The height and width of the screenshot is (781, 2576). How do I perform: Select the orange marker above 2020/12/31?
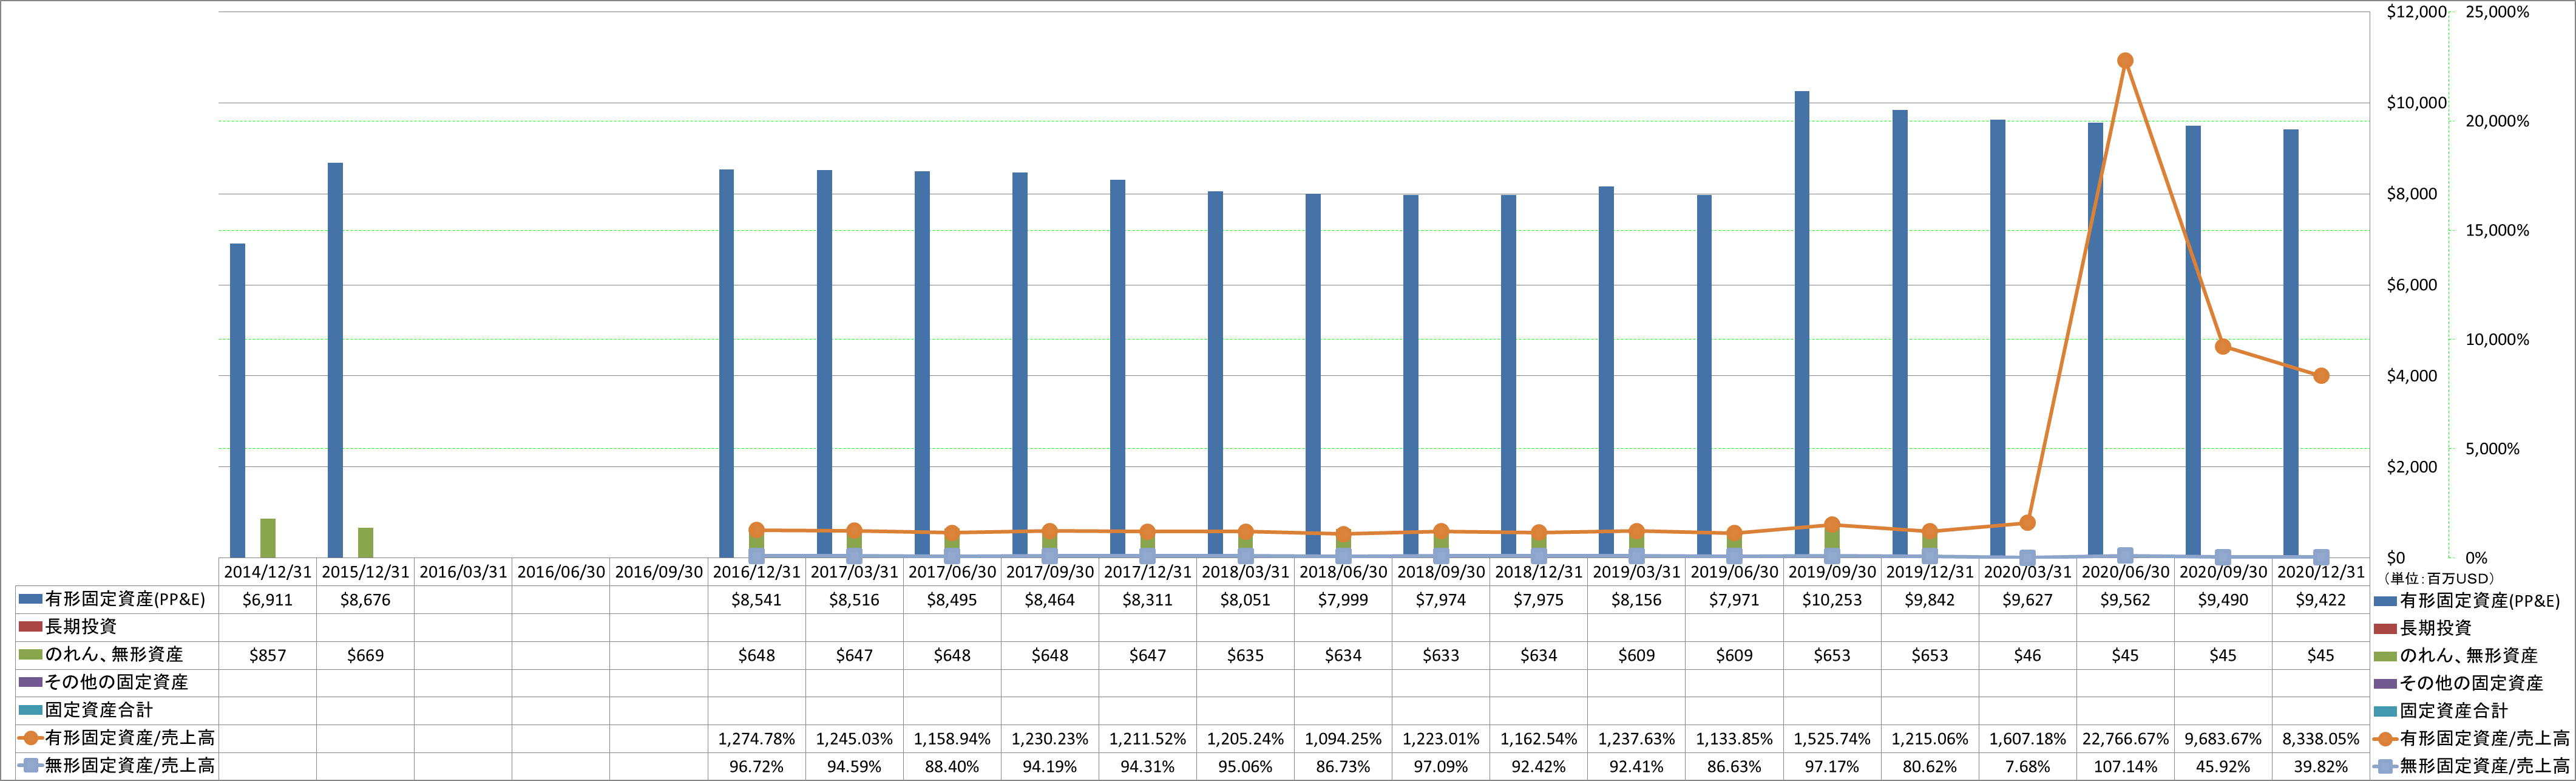[2321, 376]
